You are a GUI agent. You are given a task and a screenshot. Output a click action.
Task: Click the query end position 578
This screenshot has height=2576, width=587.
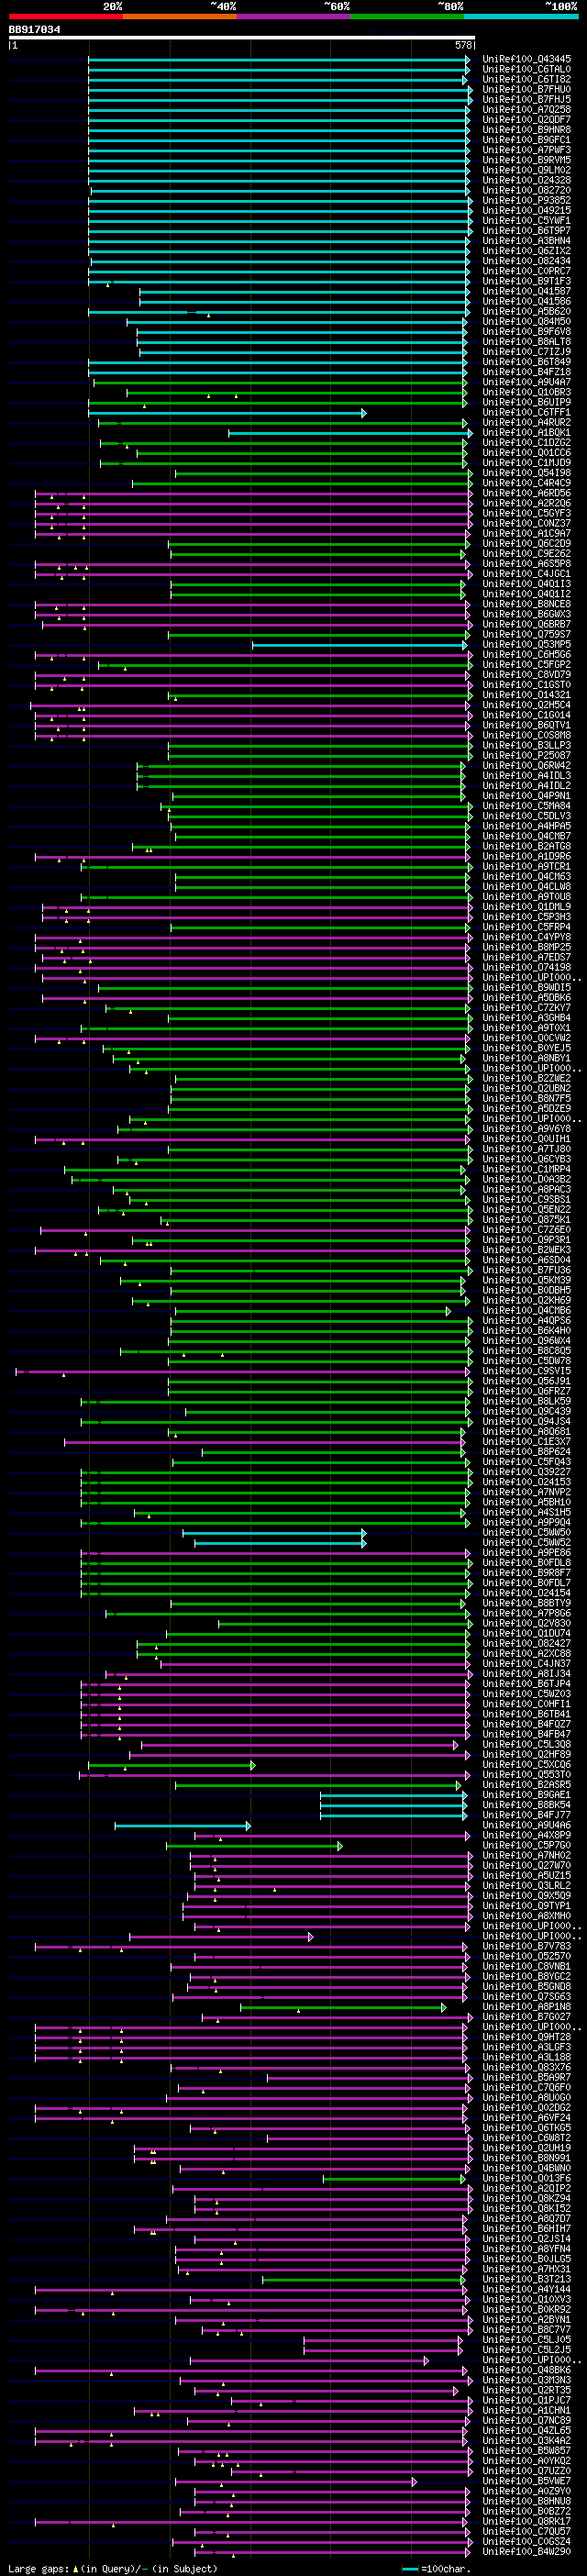click(x=463, y=46)
